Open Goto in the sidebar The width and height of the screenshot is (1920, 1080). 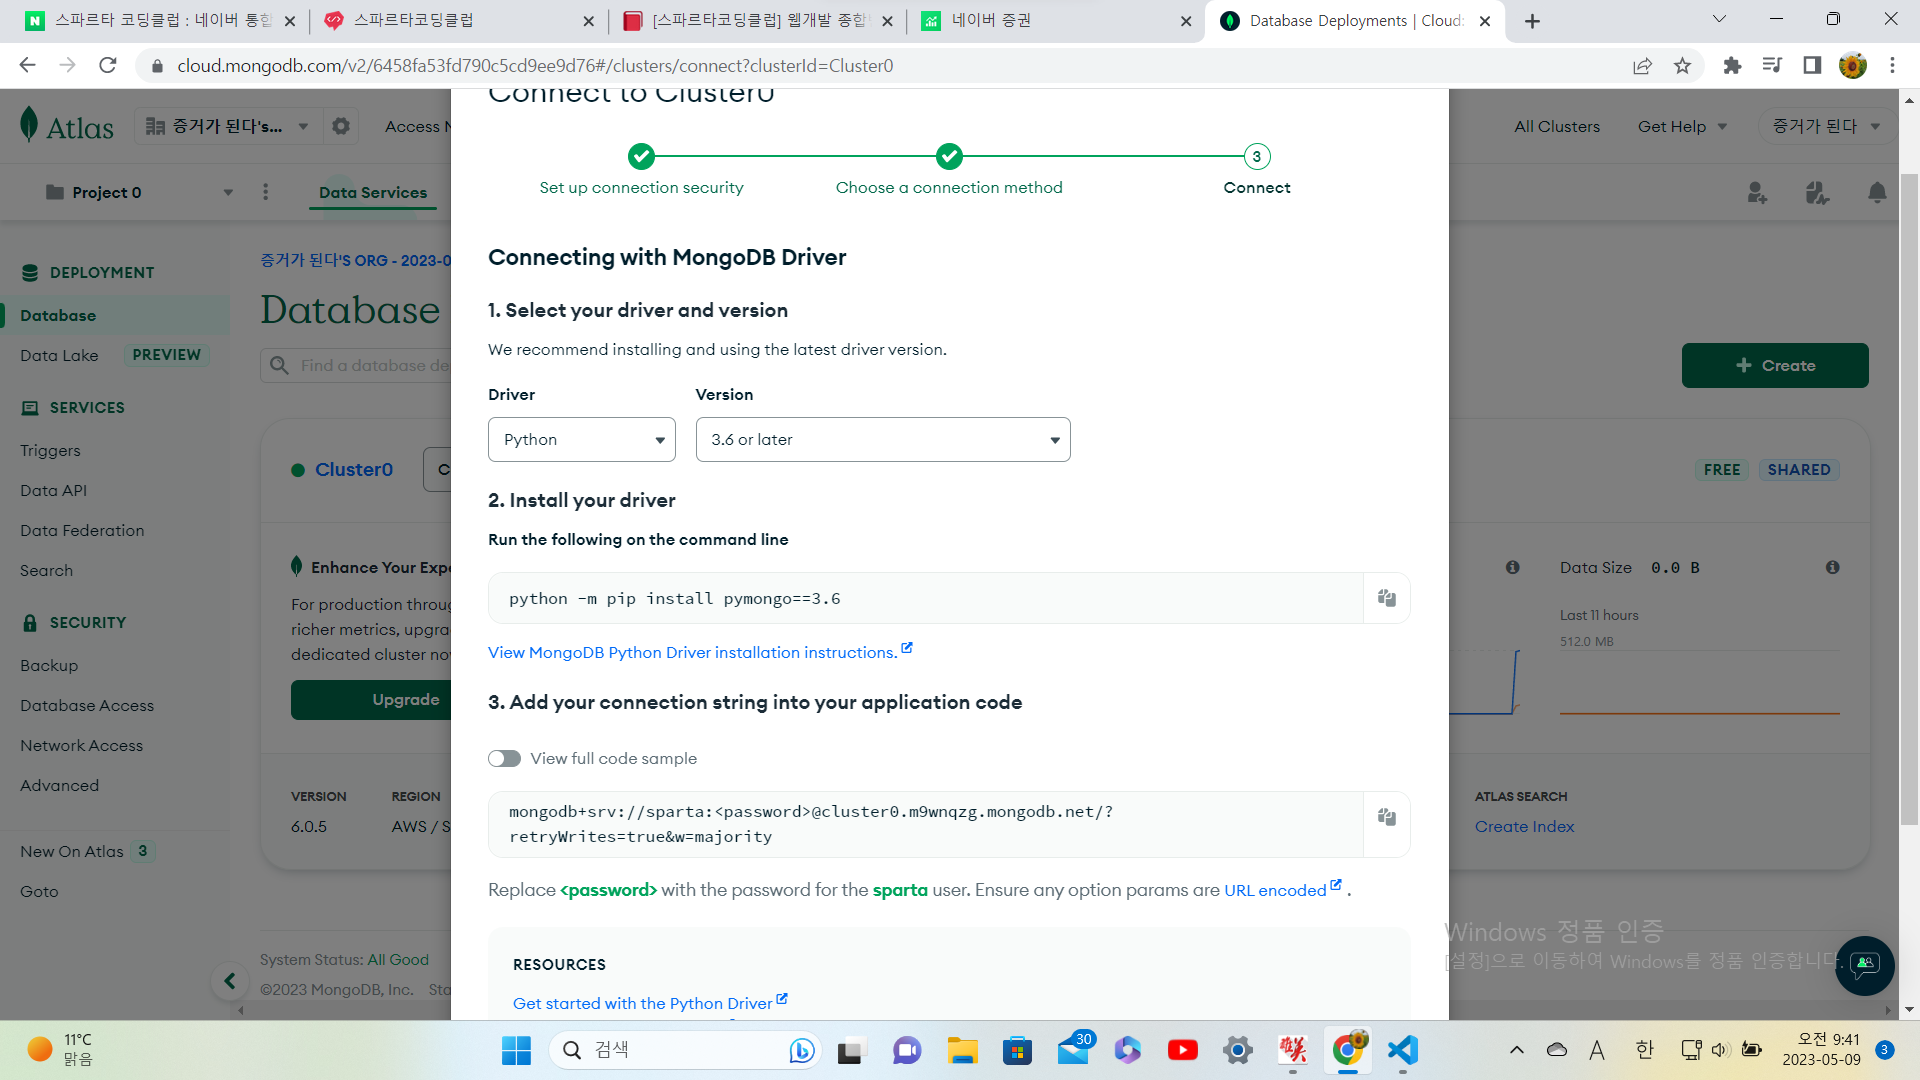pos(39,892)
